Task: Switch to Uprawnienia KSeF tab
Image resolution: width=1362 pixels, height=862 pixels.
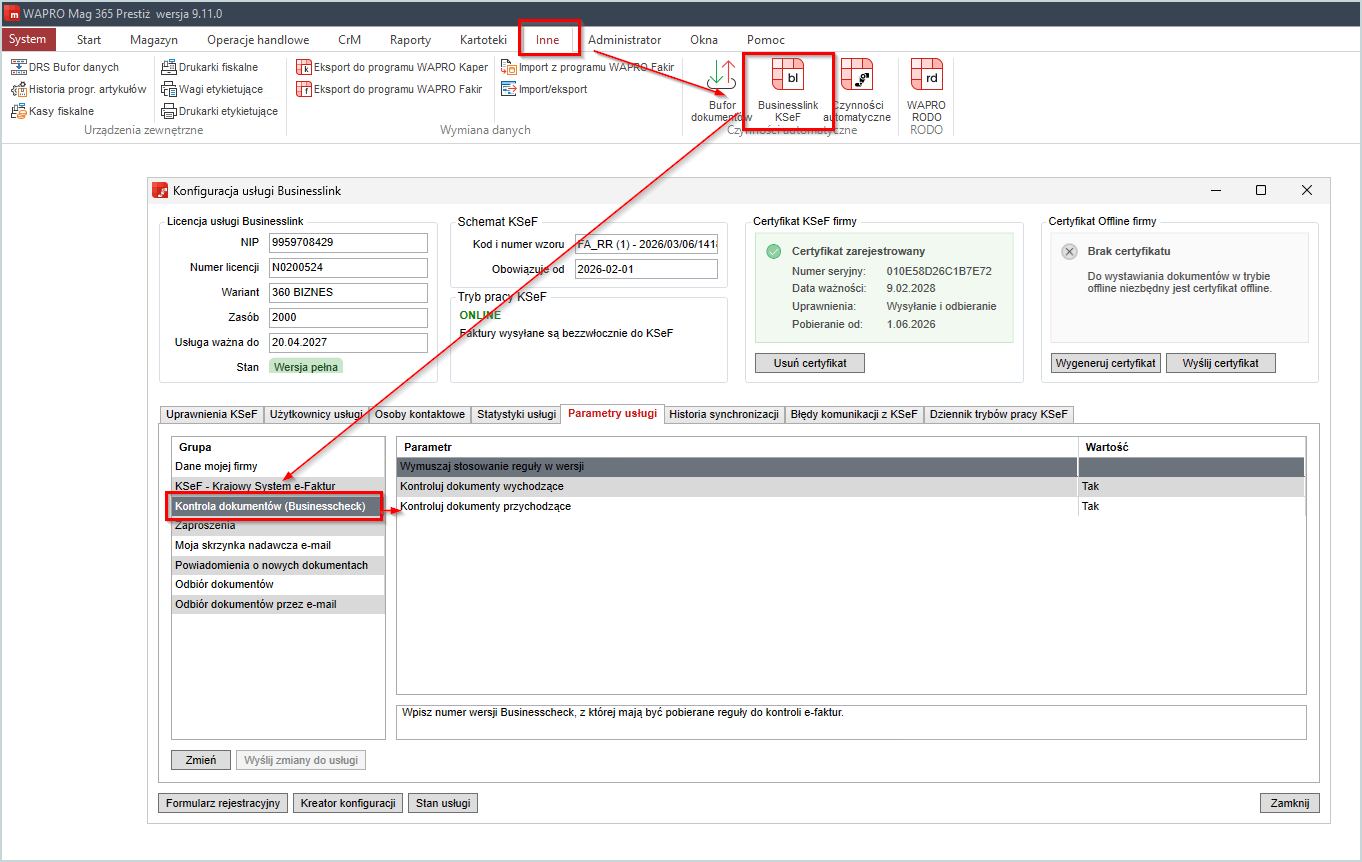Action: click(212, 414)
